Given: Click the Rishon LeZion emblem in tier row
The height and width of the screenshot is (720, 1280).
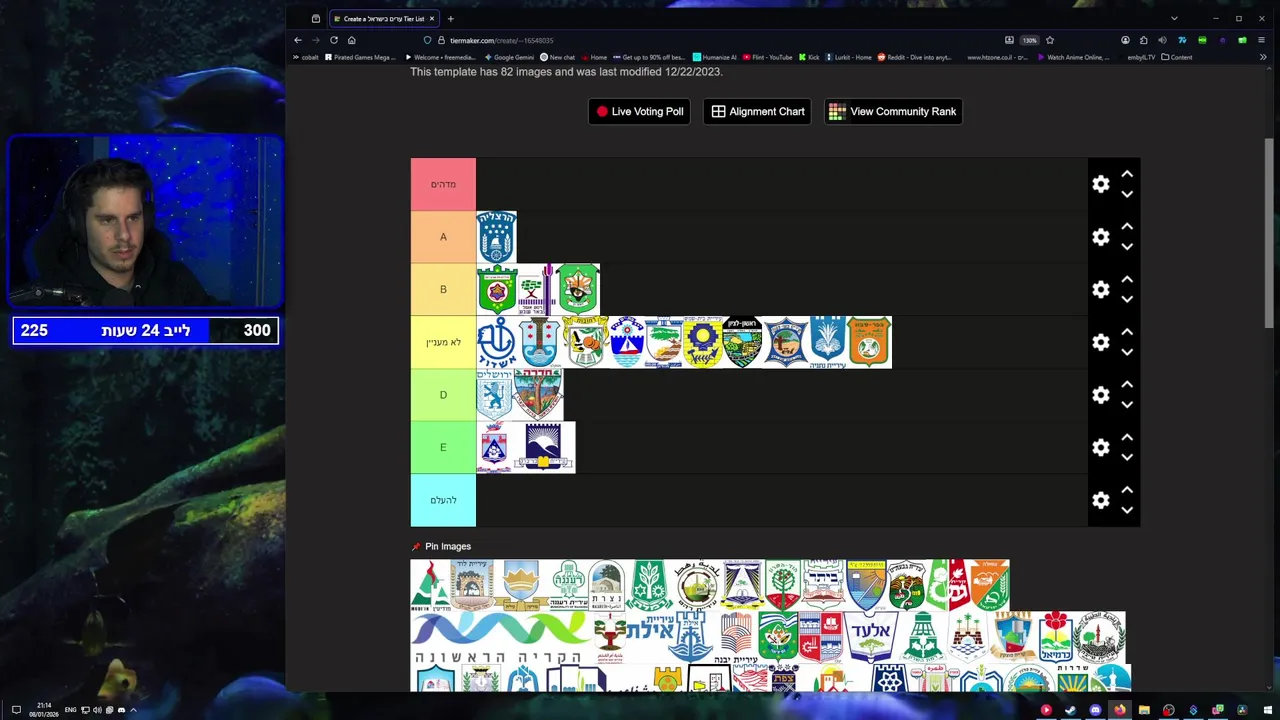Looking at the screenshot, I should (x=742, y=342).
